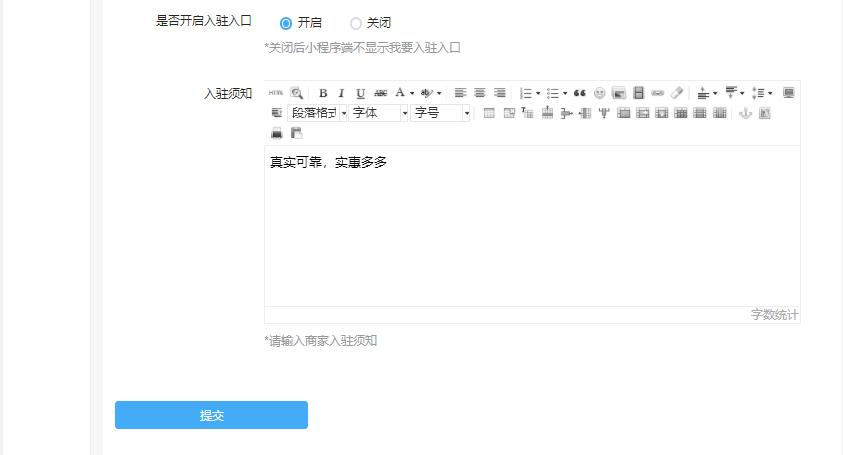This screenshot has width=843, height=455.
Task: Set spacing after paragraph
Action: [731, 93]
